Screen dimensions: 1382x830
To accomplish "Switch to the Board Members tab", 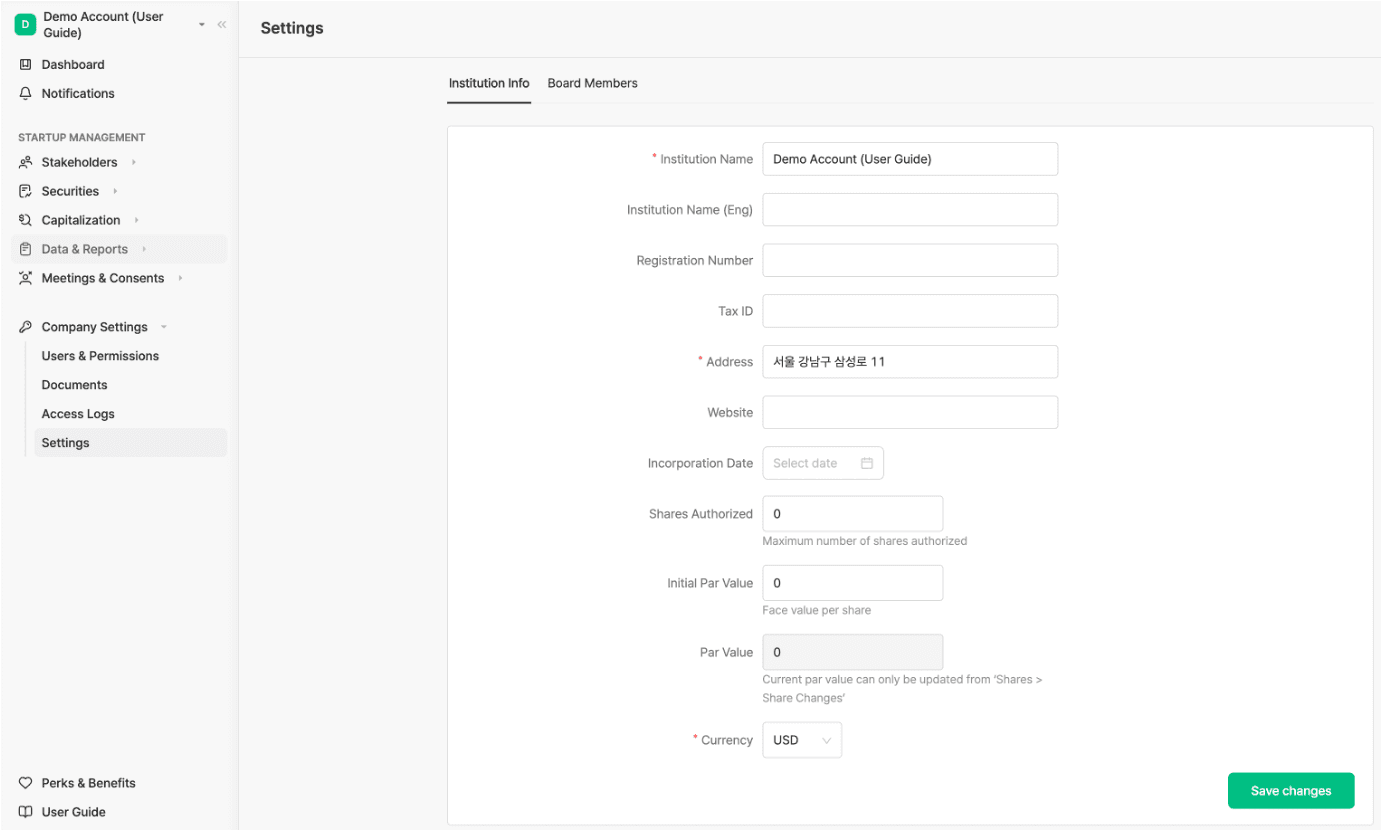I will [x=592, y=83].
